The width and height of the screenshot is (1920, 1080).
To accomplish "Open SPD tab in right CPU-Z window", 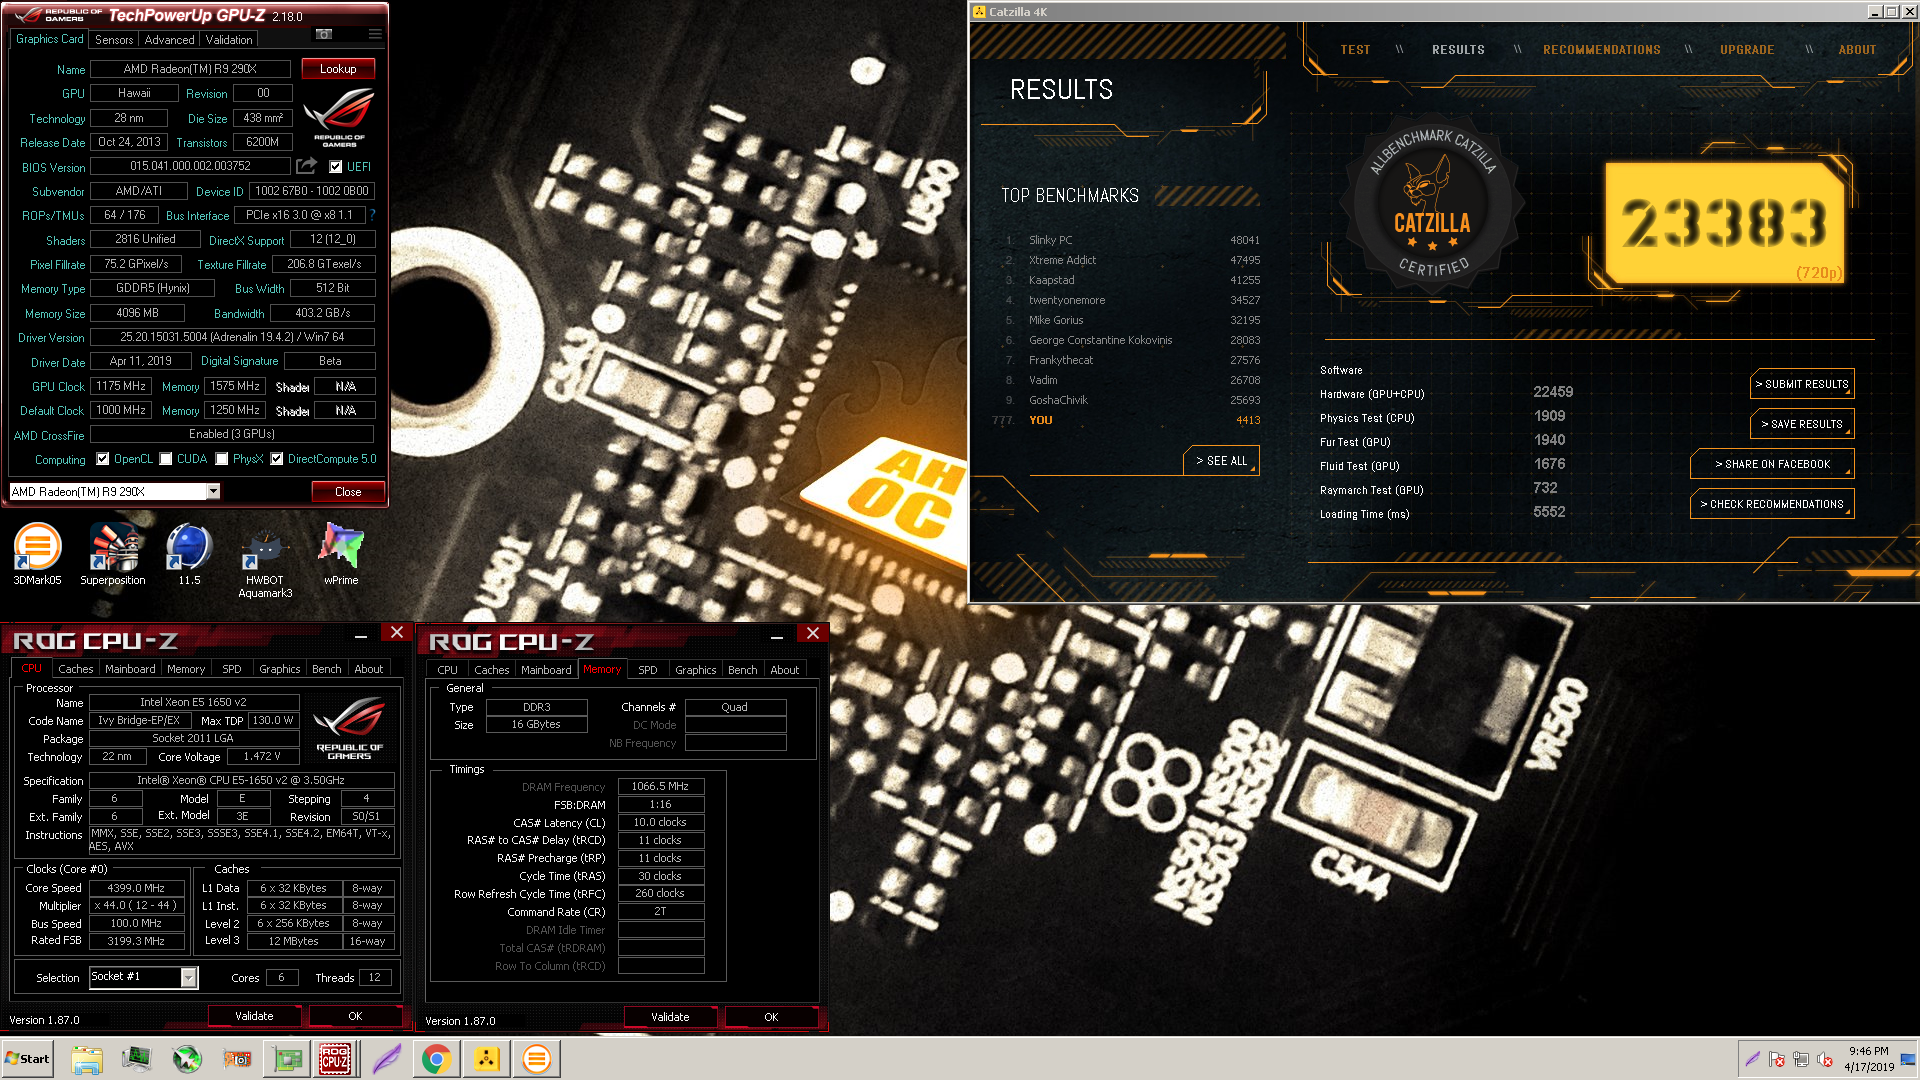I will coord(648,670).
